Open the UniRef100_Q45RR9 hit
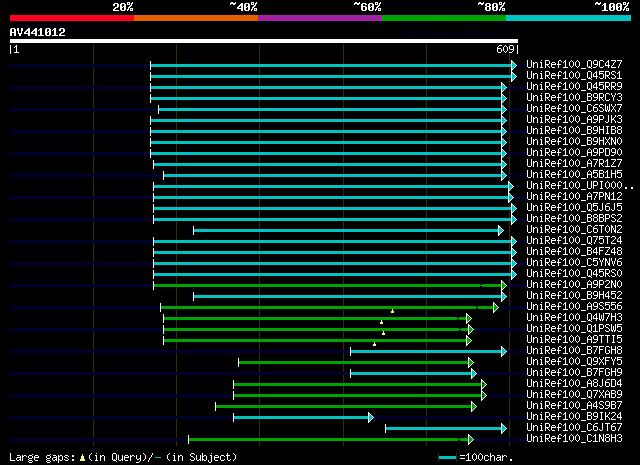Viewport: 640px width, 465px height. point(574,87)
